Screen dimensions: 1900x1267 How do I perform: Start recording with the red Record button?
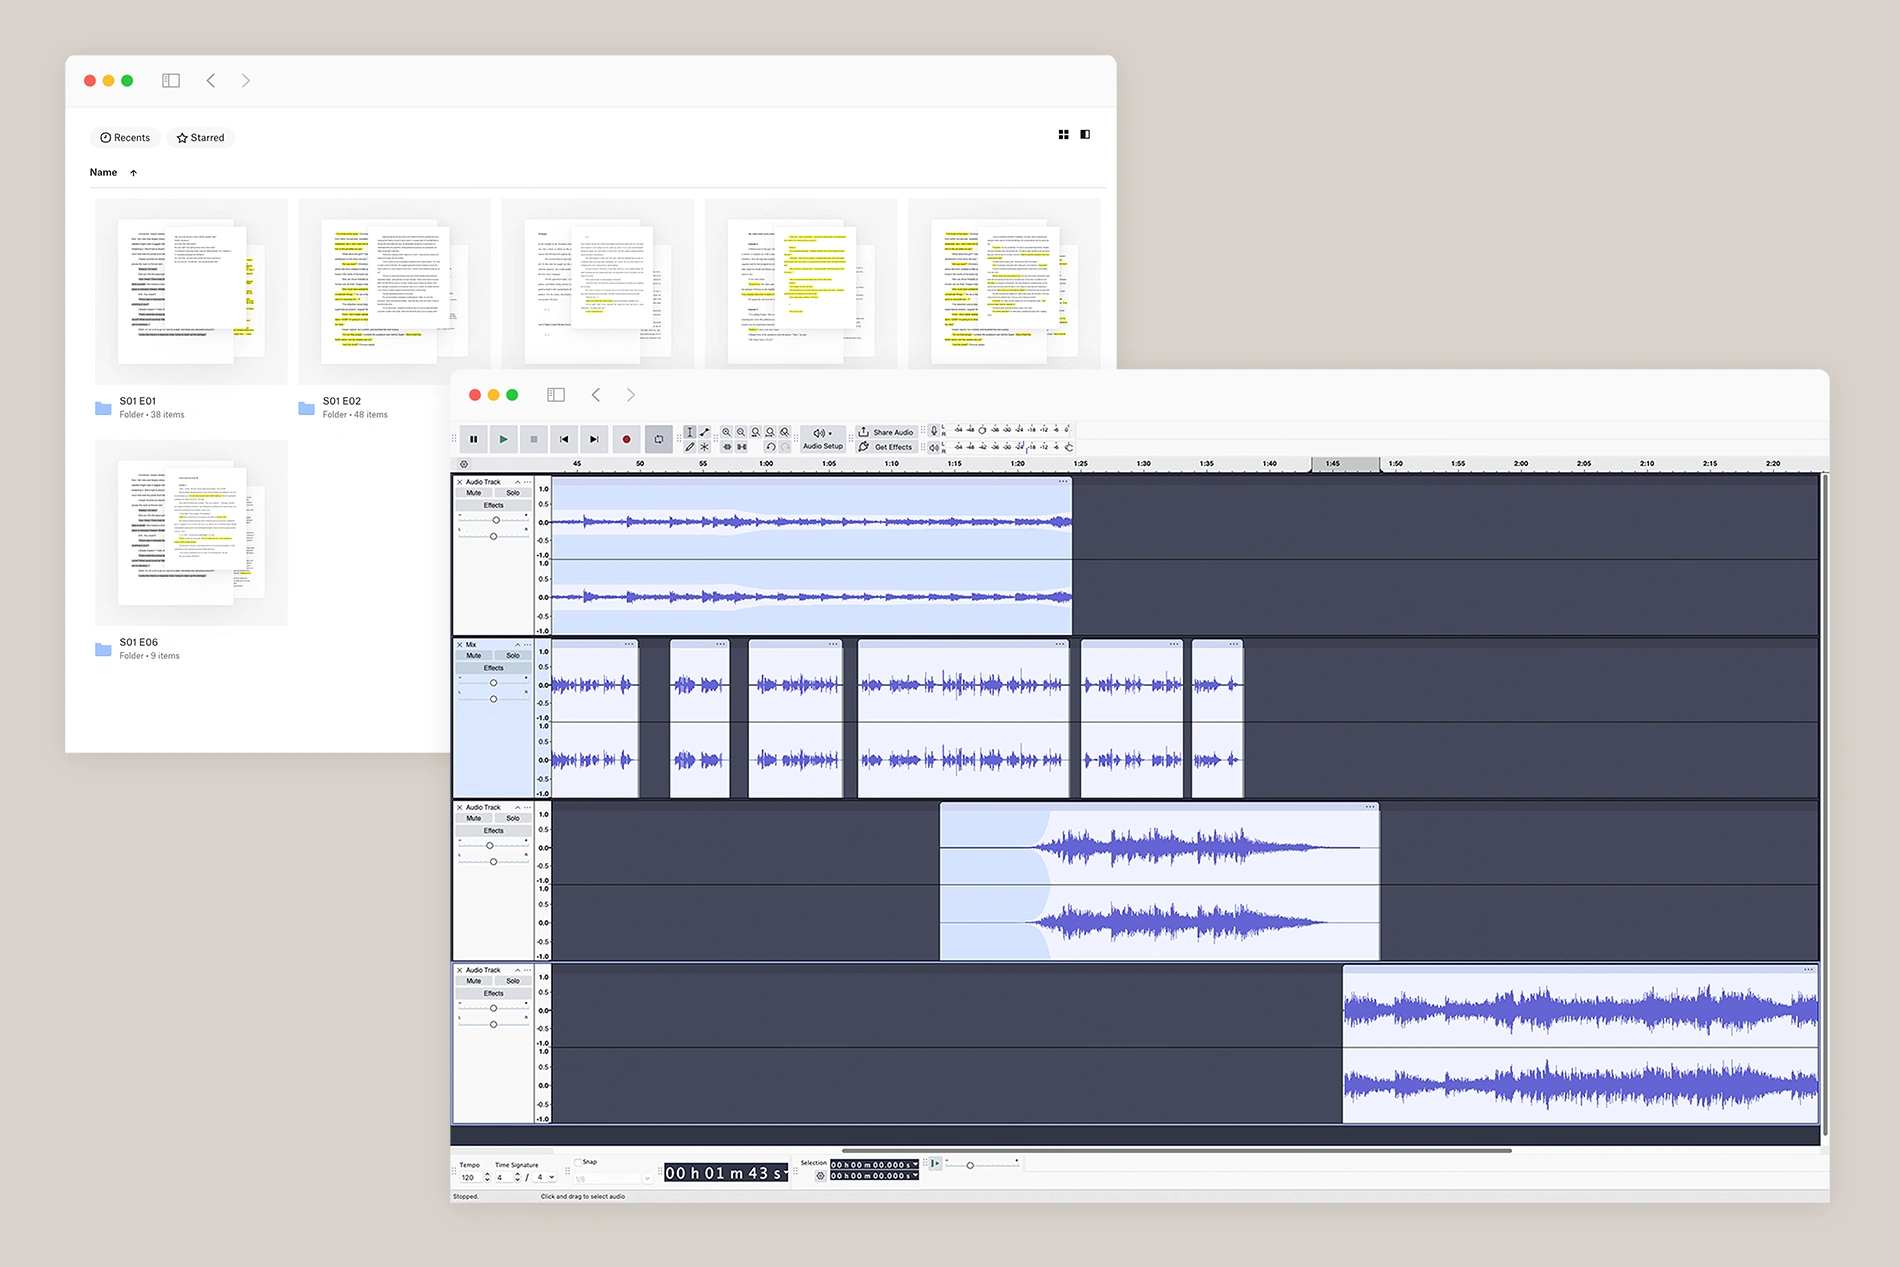[x=626, y=439]
